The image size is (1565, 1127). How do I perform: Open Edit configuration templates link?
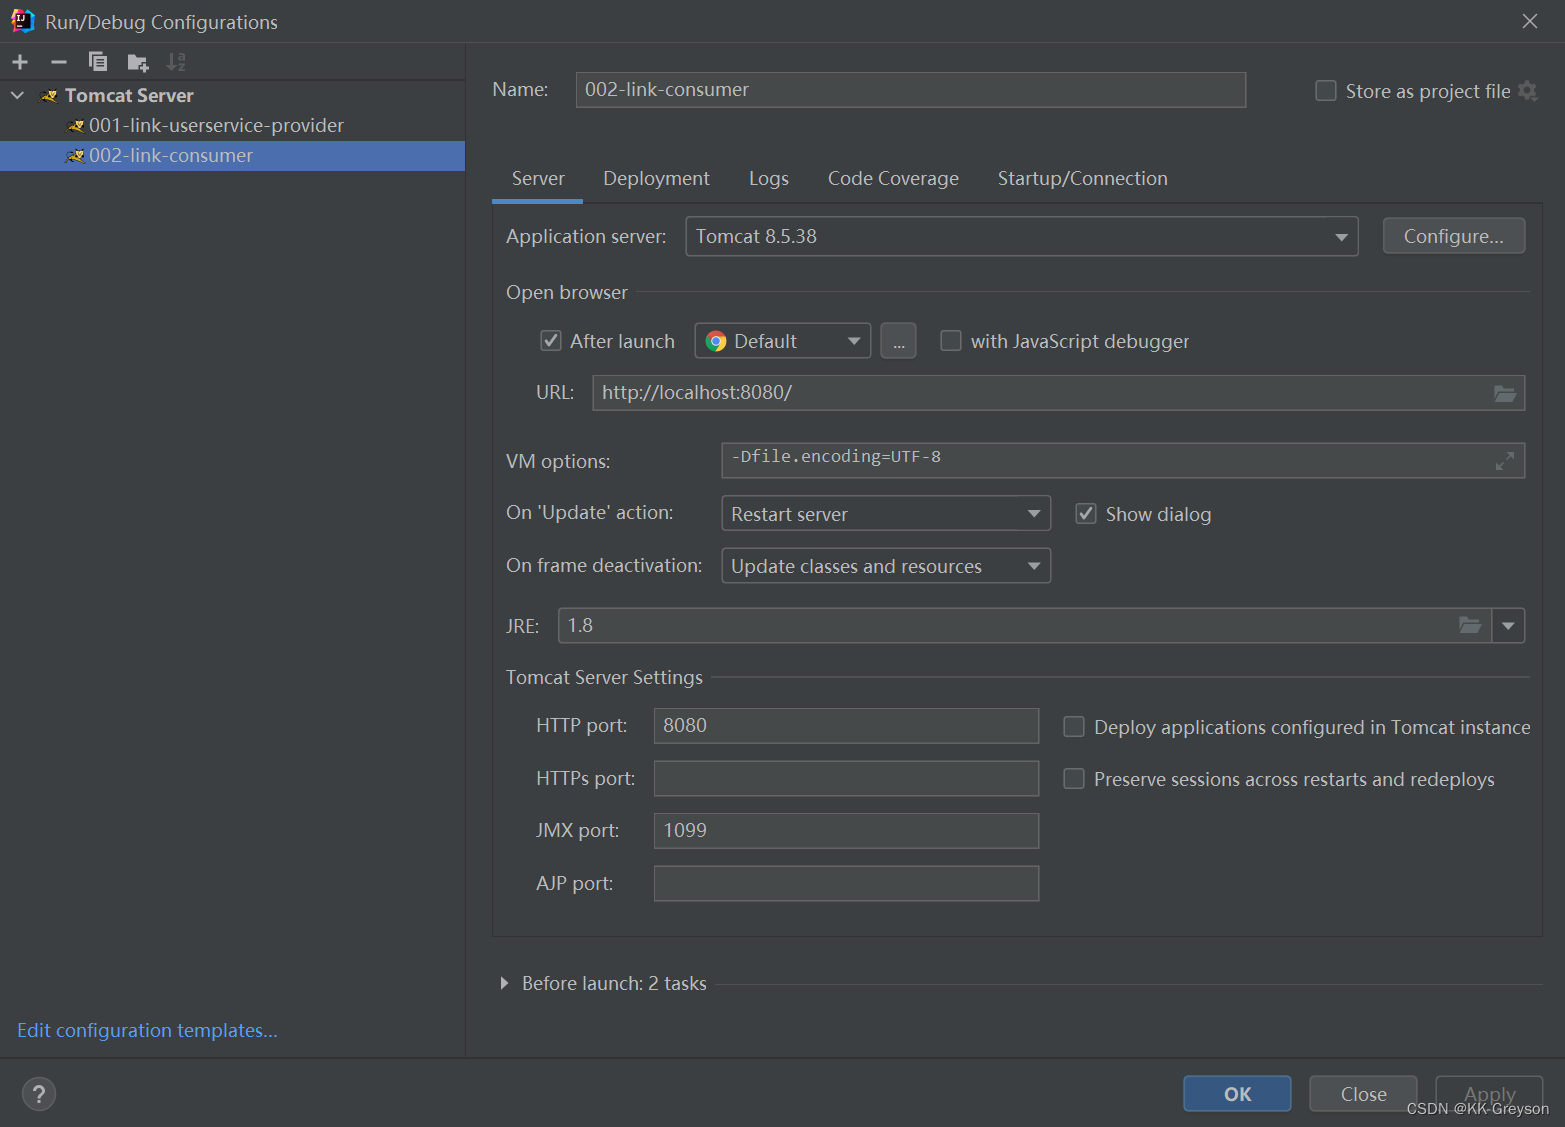pyautogui.click(x=147, y=1031)
